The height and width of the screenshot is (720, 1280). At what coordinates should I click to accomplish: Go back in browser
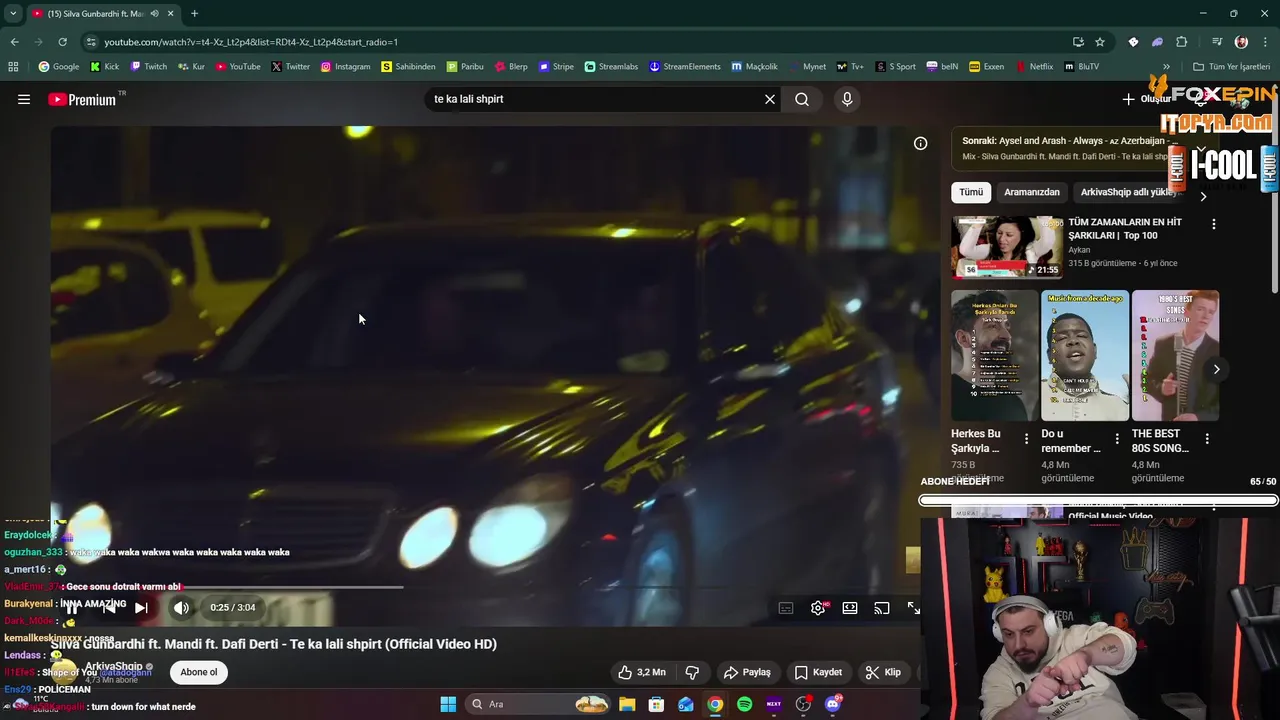tap(14, 42)
